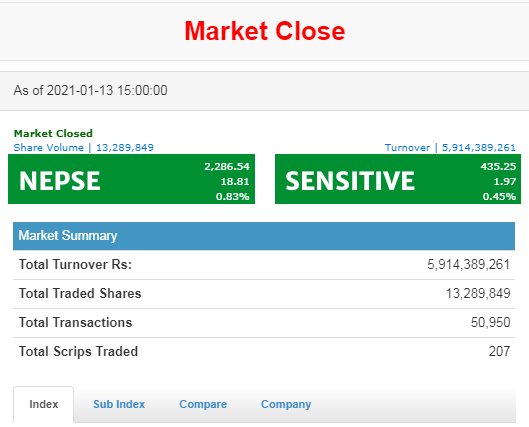Click the Market Closed status text
This screenshot has width=529, height=427.
tap(53, 134)
